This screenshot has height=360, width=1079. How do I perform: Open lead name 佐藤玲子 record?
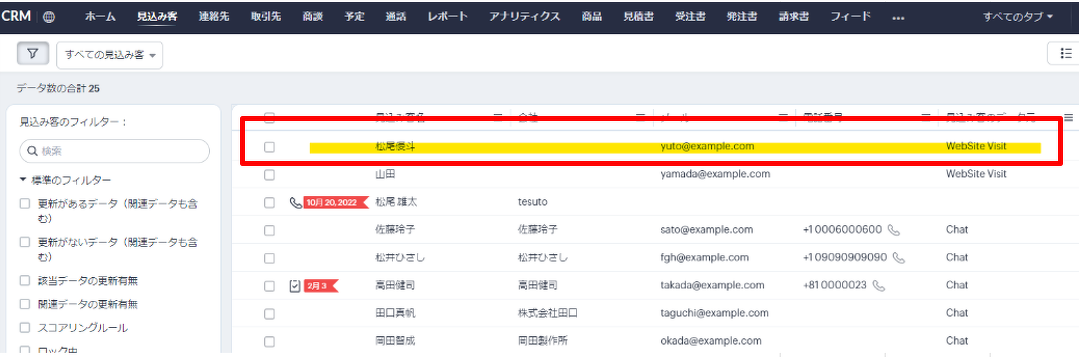click(395, 229)
